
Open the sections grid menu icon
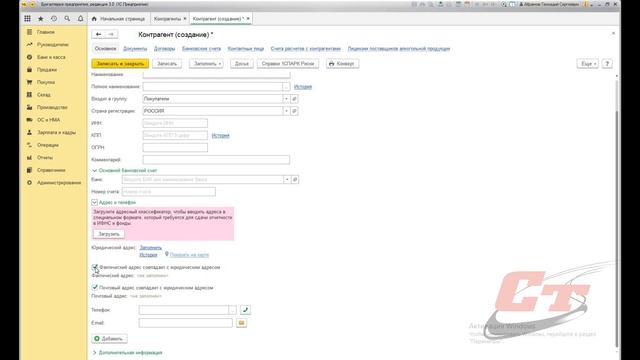pyautogui.click(x=27, y=18)
